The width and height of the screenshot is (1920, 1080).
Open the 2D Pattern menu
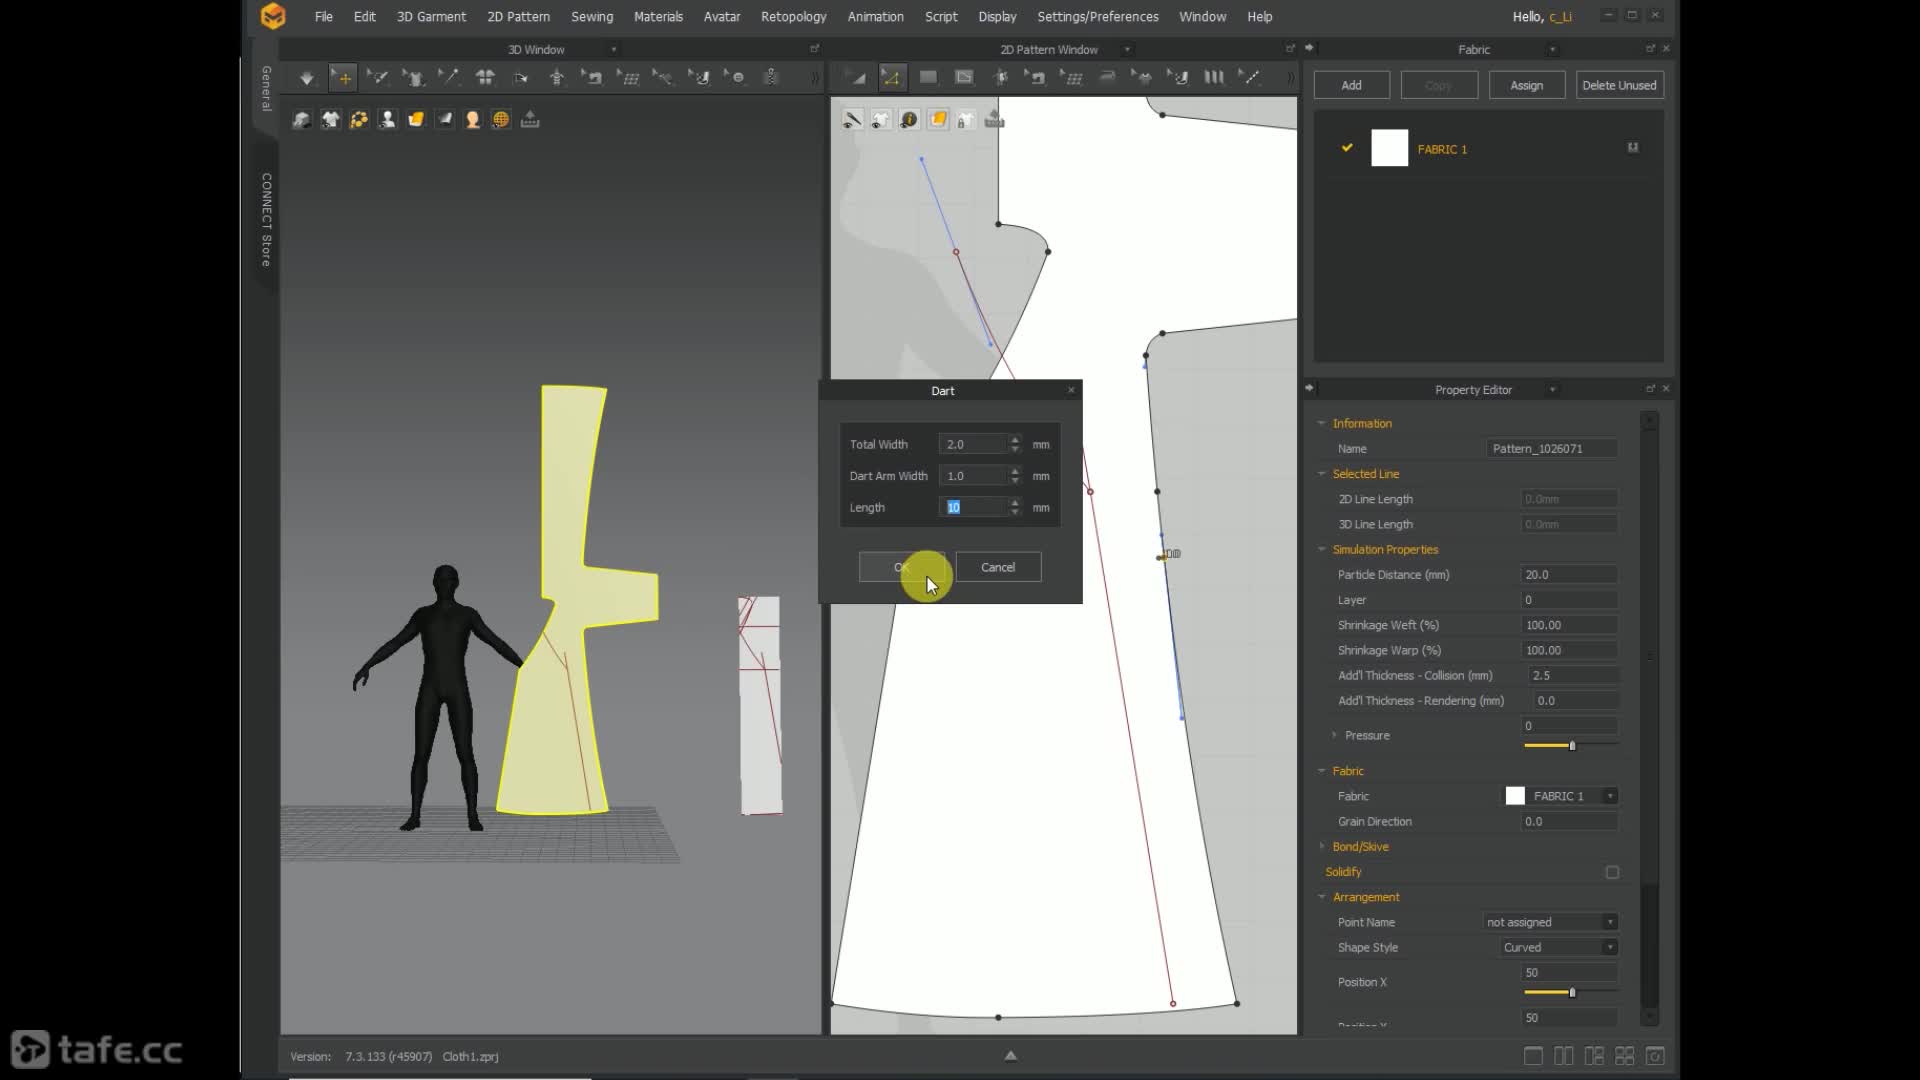pos(518,16)
